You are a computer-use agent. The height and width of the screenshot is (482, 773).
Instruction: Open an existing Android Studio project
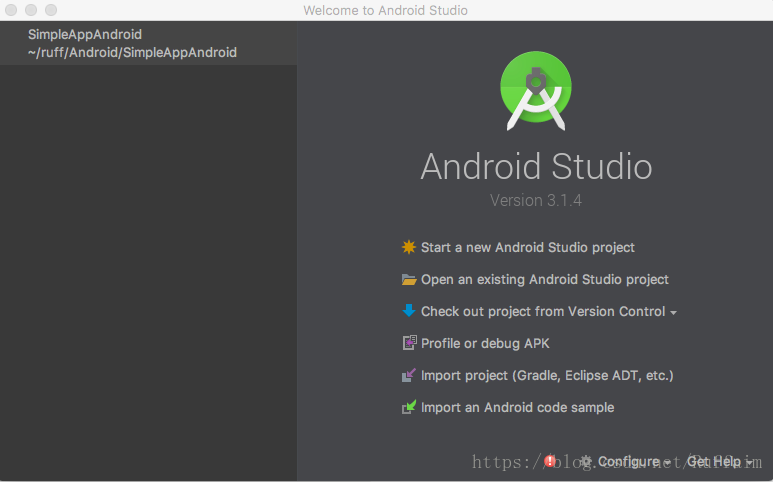pos(545,279)
